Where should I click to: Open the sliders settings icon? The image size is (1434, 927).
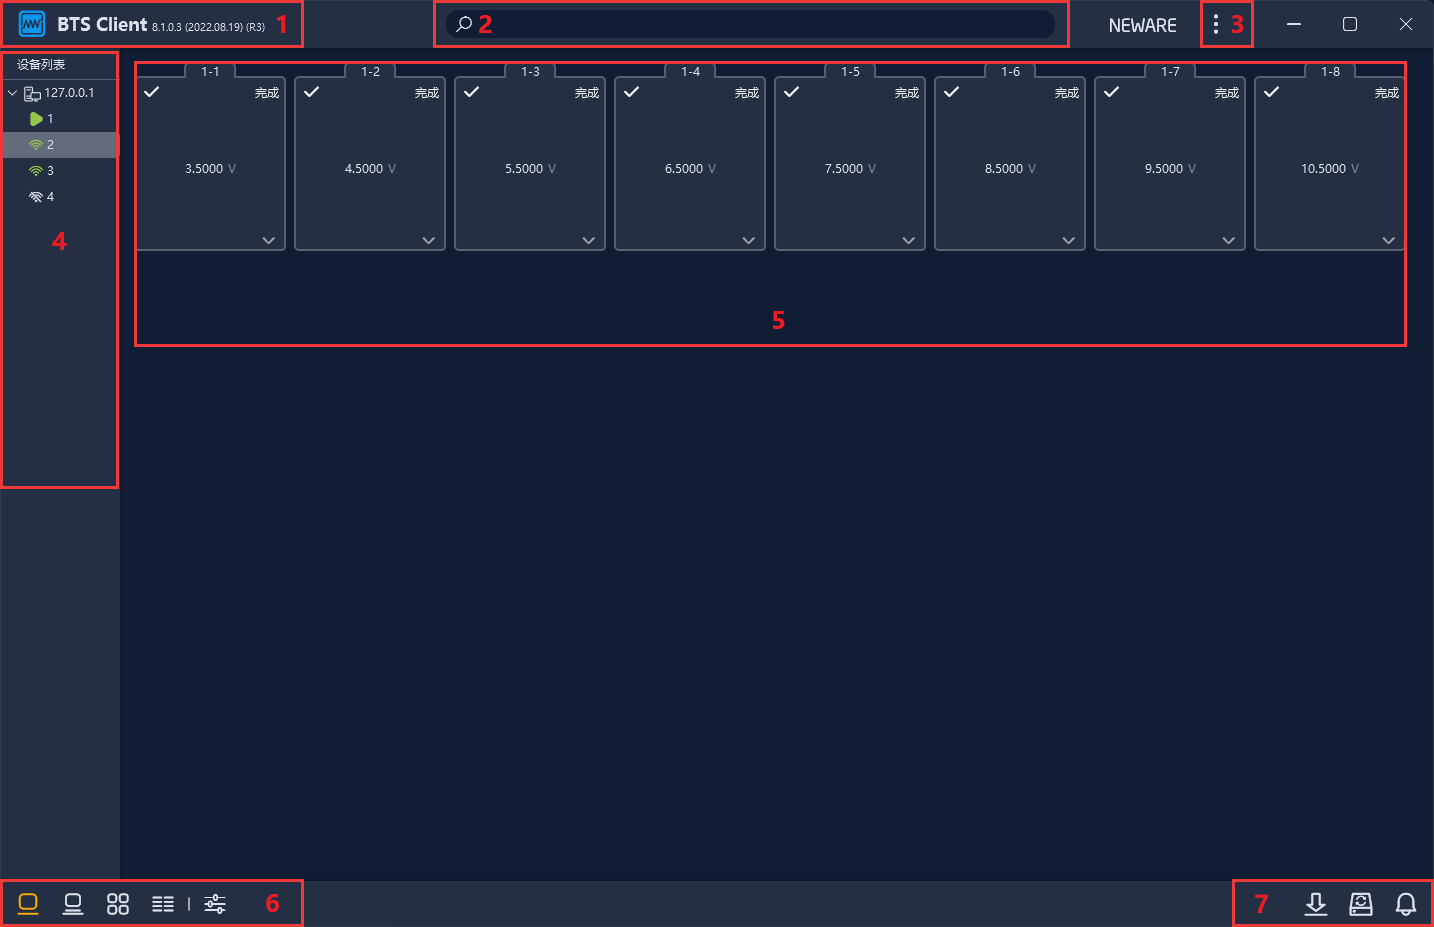coord(215,904)
